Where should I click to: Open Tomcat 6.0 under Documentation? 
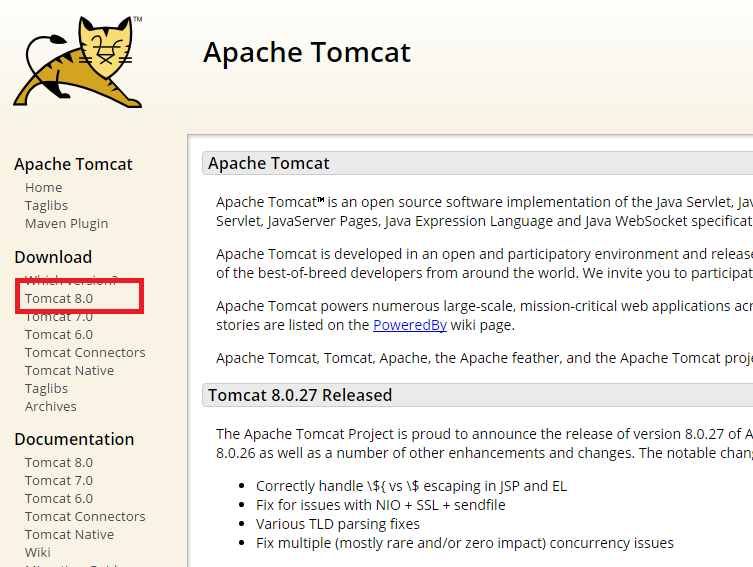point(59,498)
